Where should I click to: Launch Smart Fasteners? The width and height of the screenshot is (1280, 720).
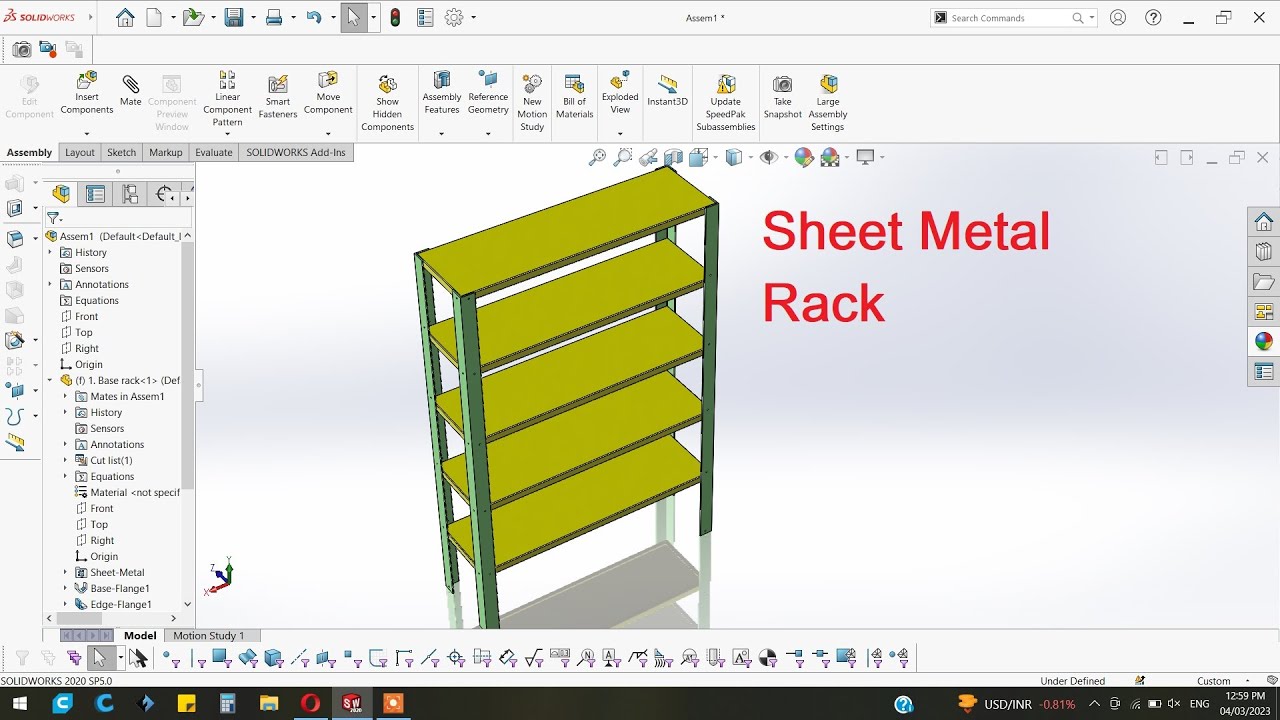278,97
